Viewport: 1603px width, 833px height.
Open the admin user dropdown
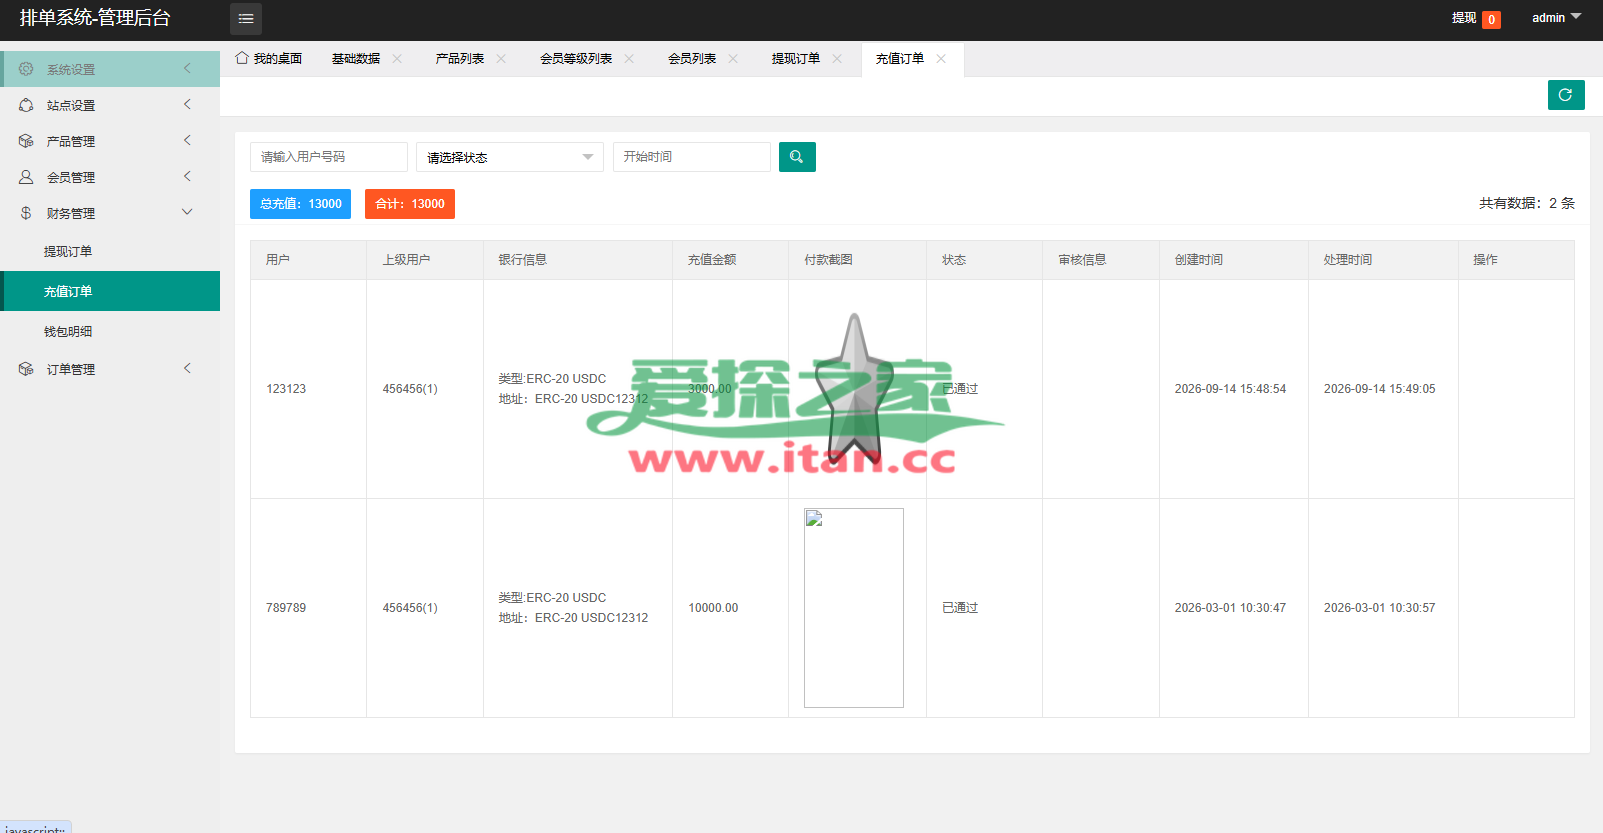tap(1556, 18)
